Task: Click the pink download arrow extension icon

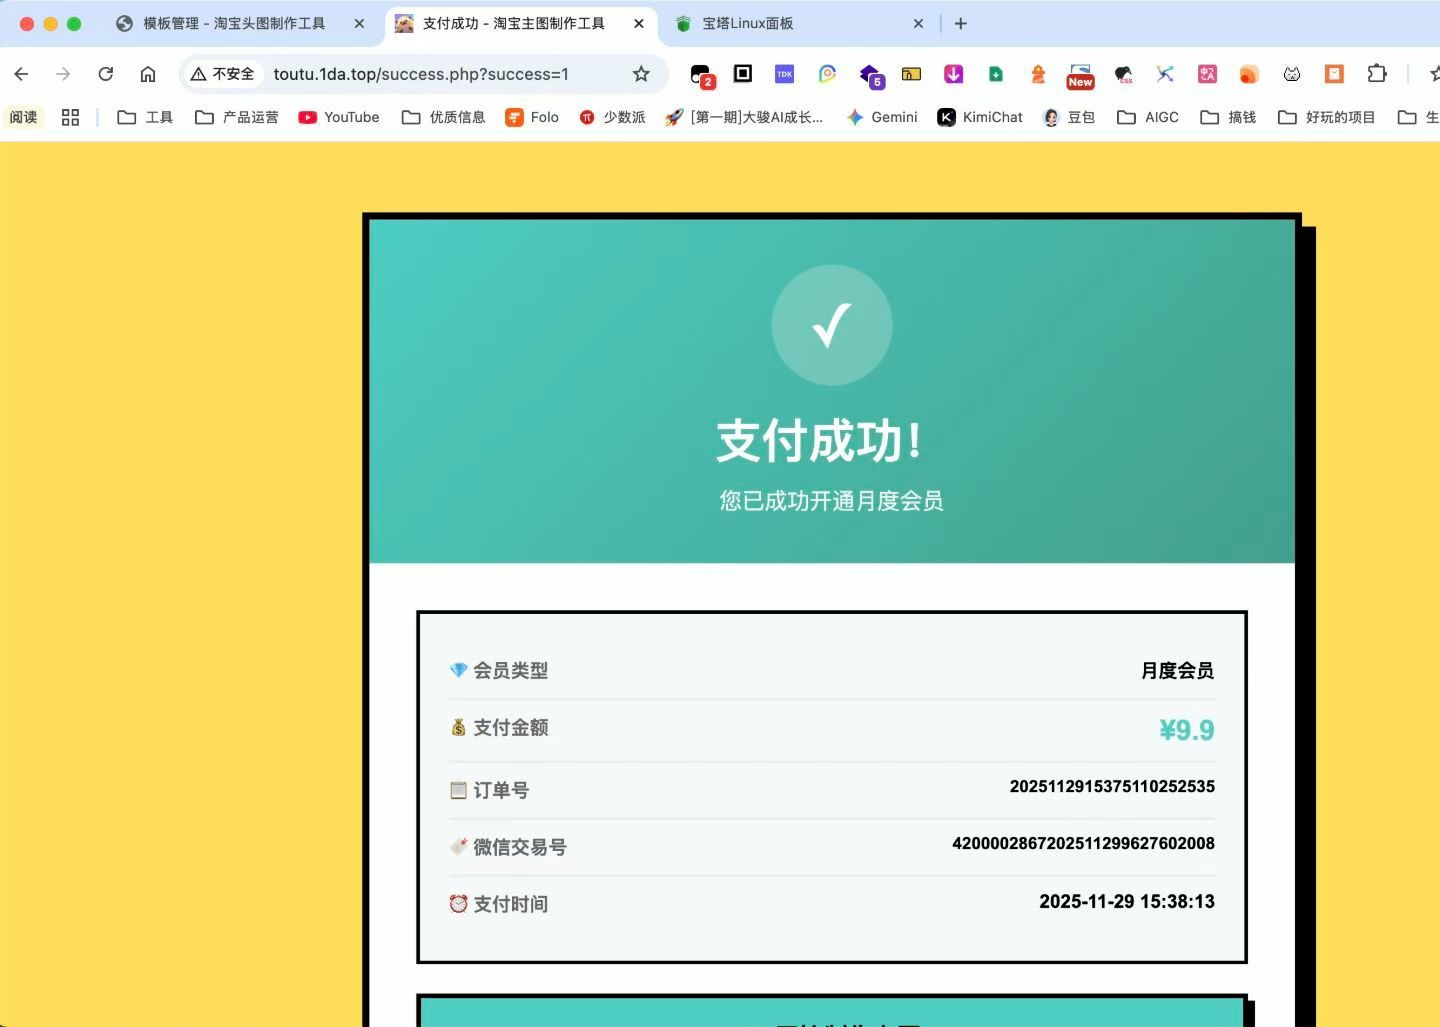Action: click(x=953, y=74)
